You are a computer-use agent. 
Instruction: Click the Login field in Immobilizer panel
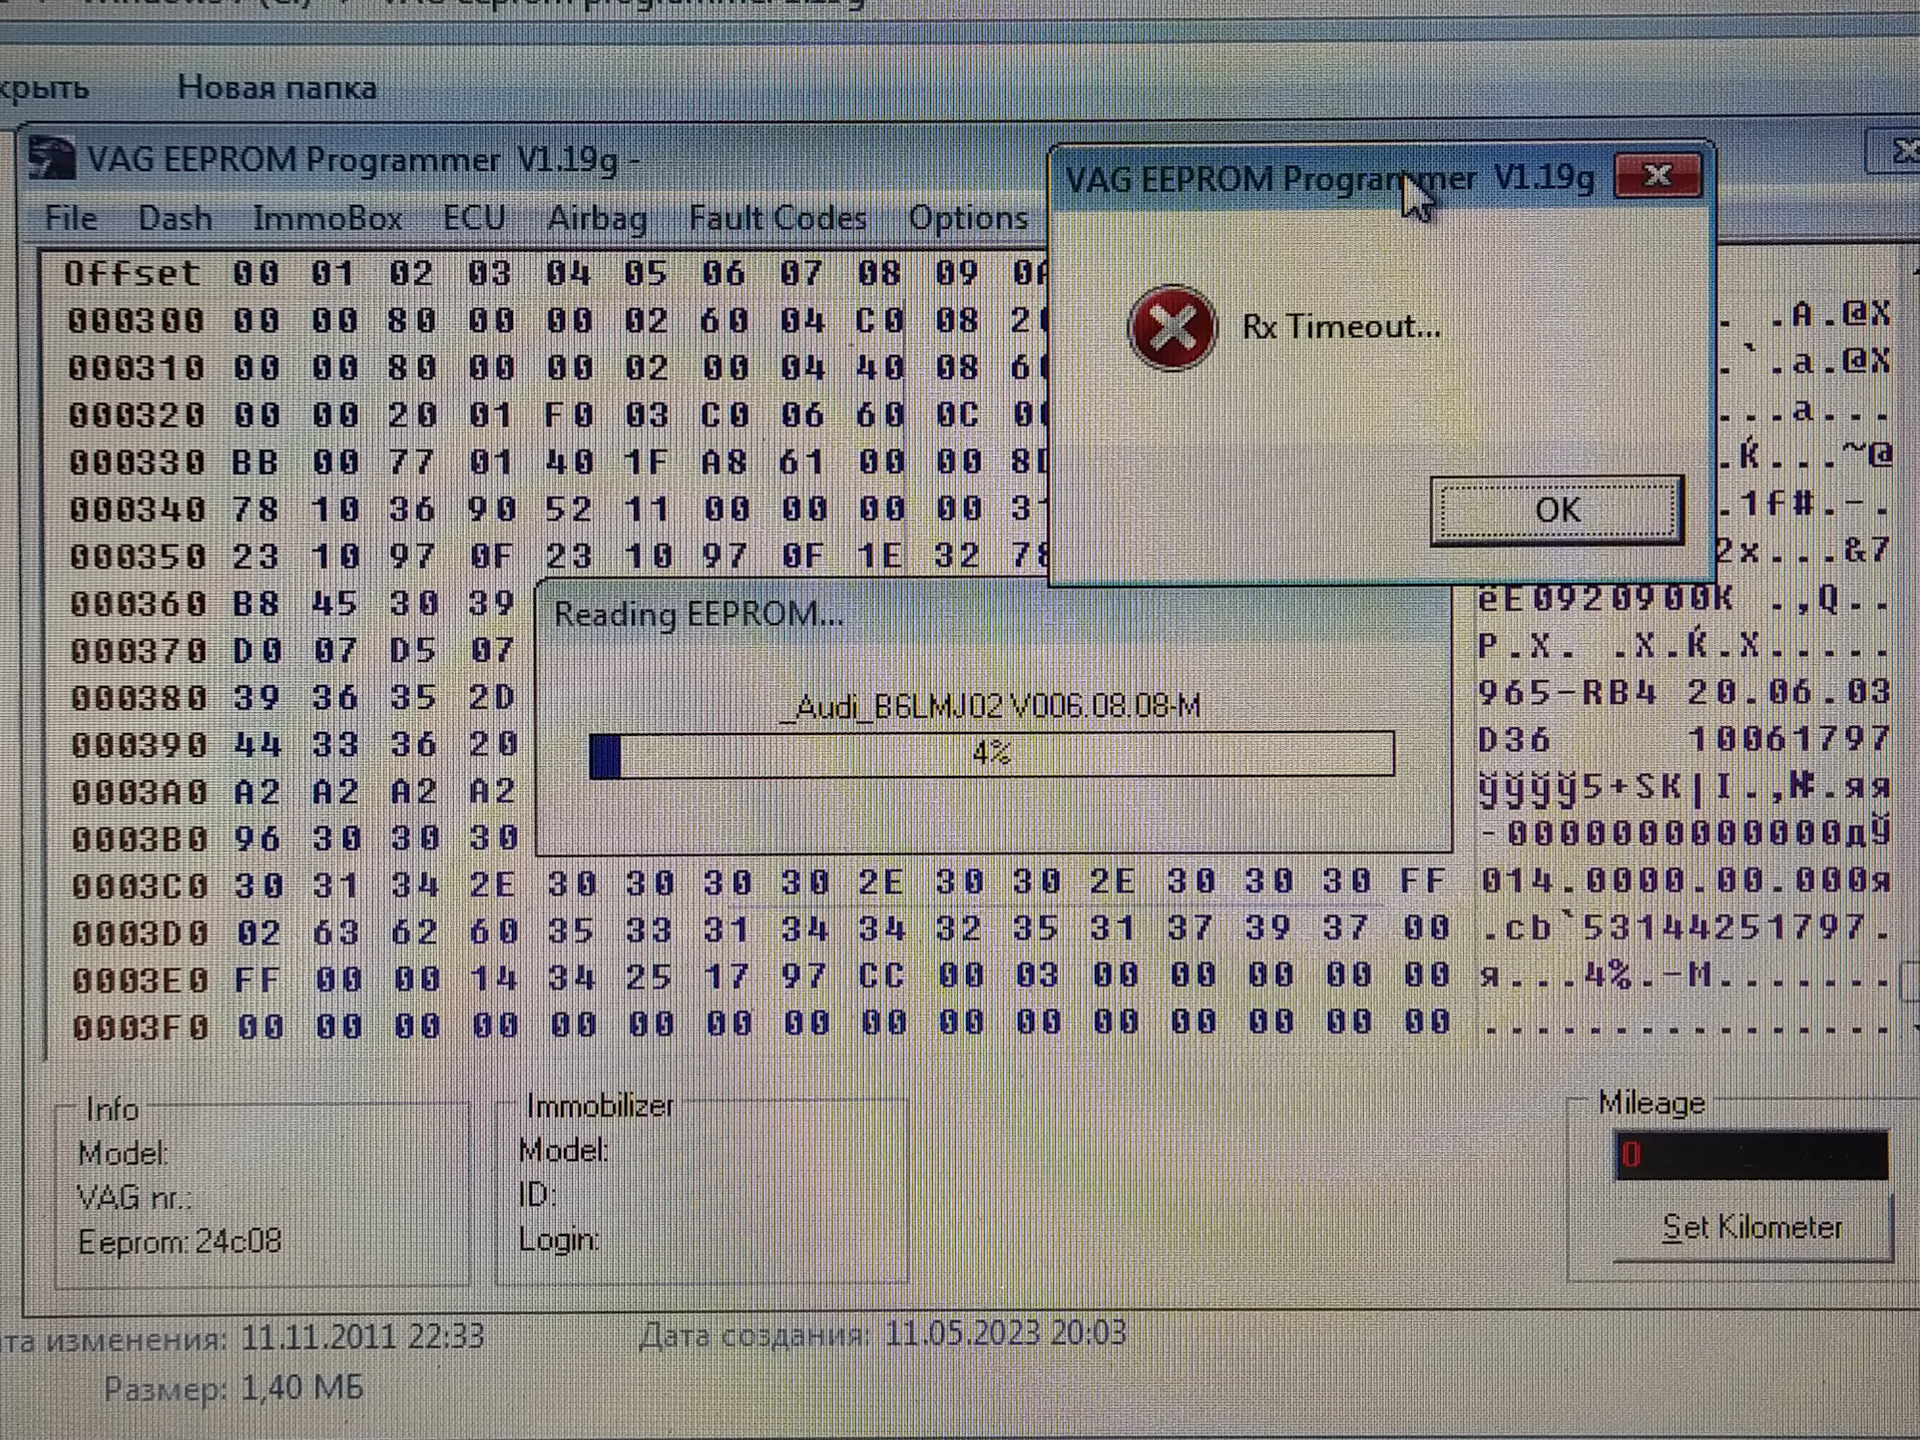(x=560, y=1238)
